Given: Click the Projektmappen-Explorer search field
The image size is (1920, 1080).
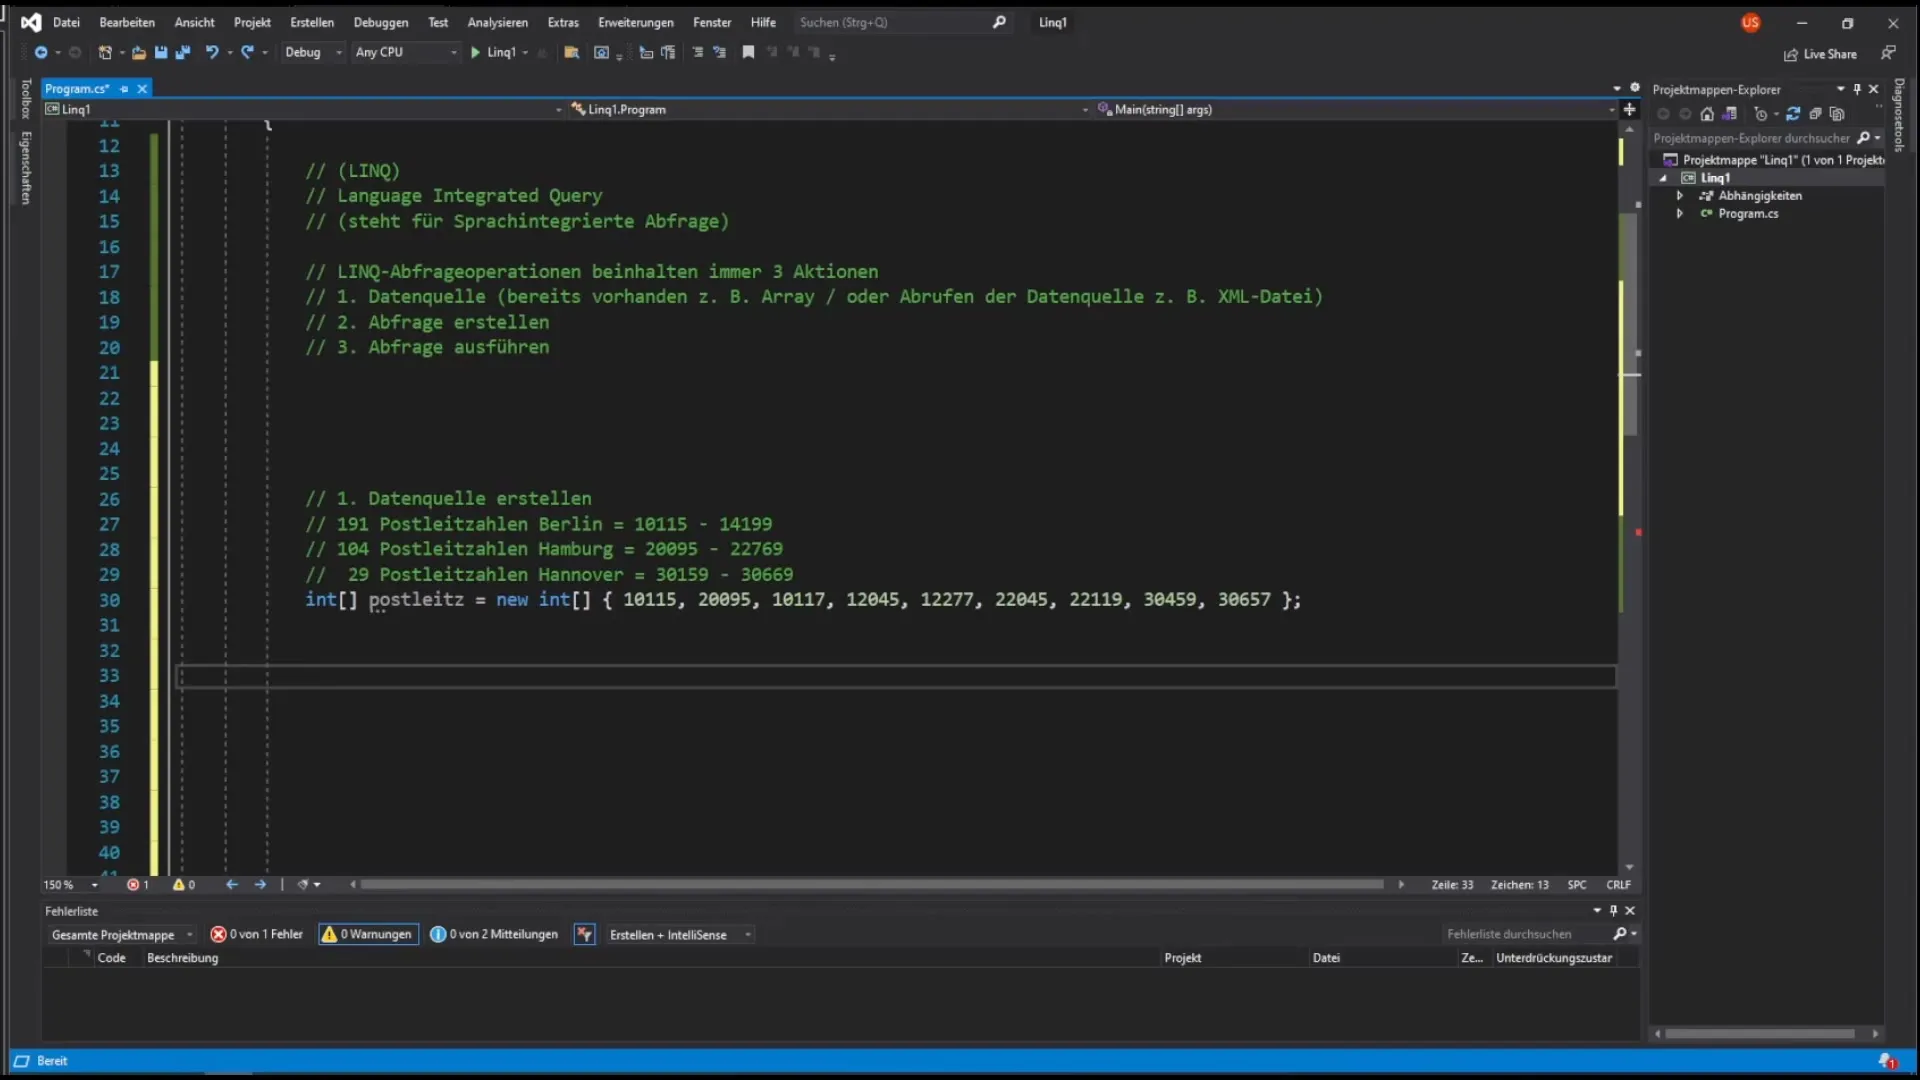Looking at the screenshot, I should [1766, 138].
